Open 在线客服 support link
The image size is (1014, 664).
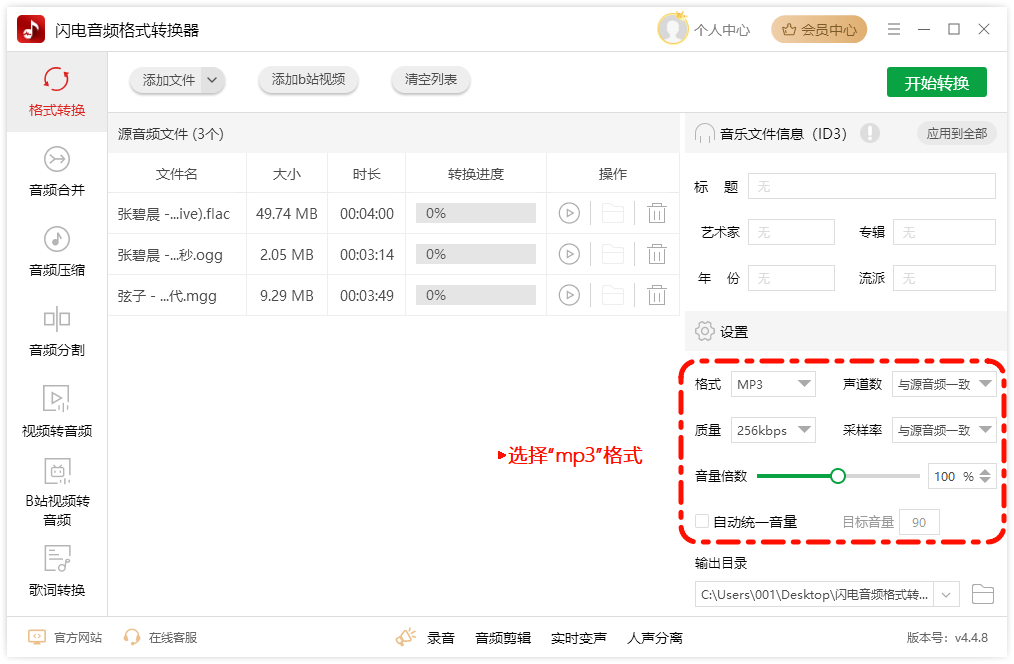160,637
